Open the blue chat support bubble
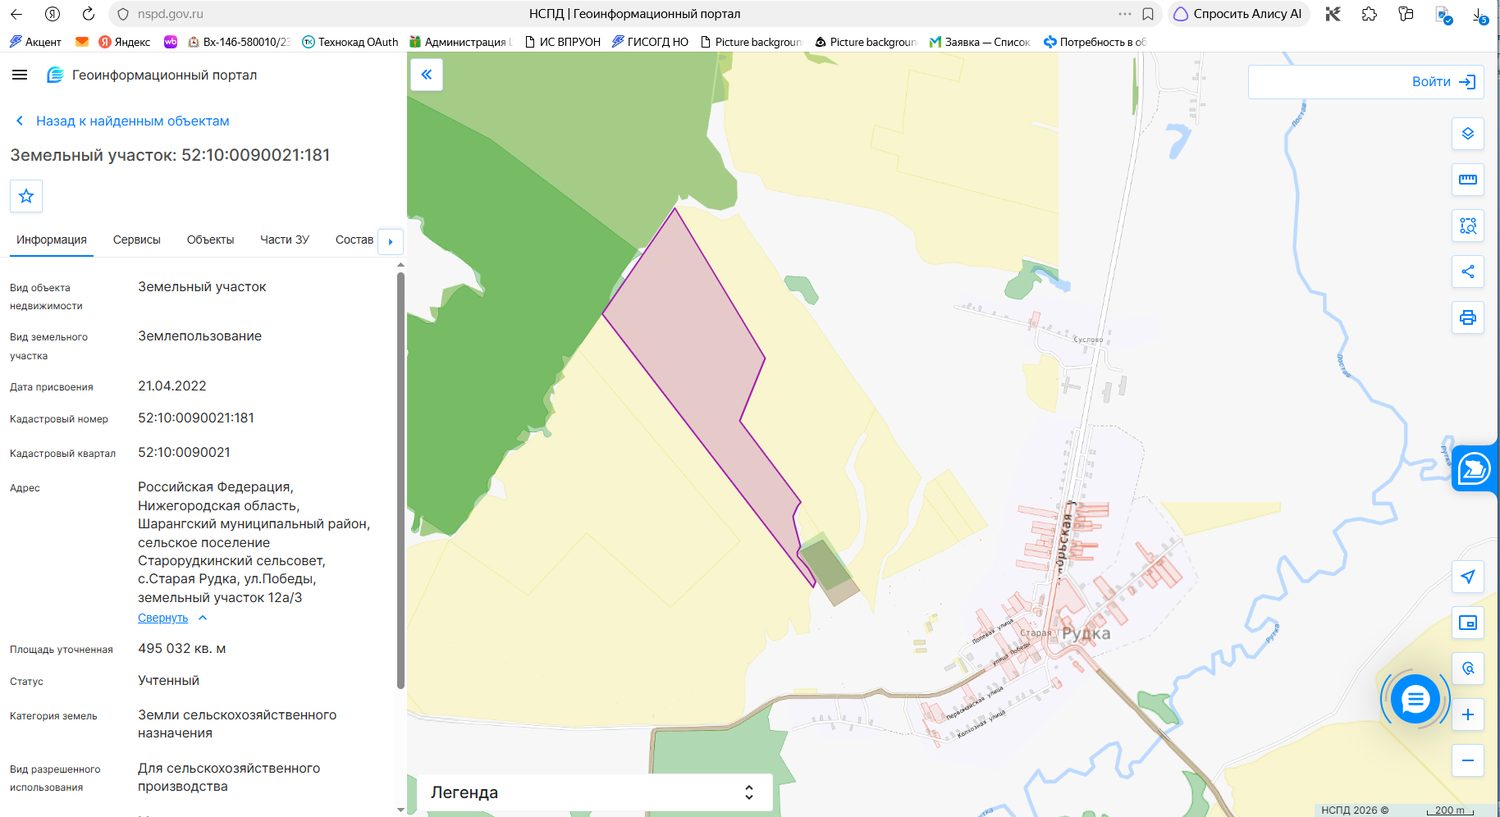Viewport: 1500px width, 817px height. (1414, 700)
